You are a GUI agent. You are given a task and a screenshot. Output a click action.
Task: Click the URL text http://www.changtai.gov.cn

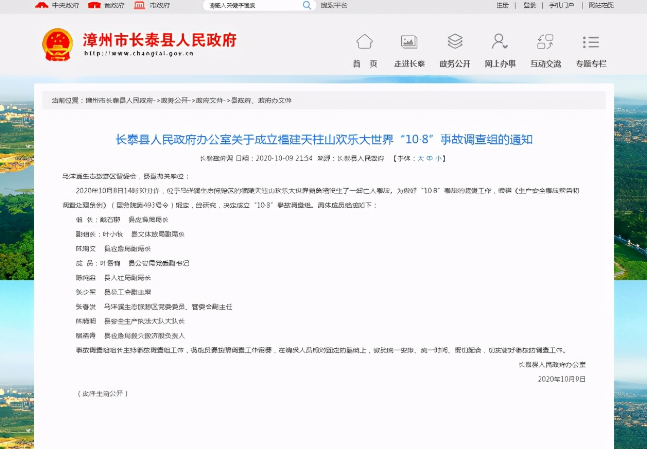[139, 53]
